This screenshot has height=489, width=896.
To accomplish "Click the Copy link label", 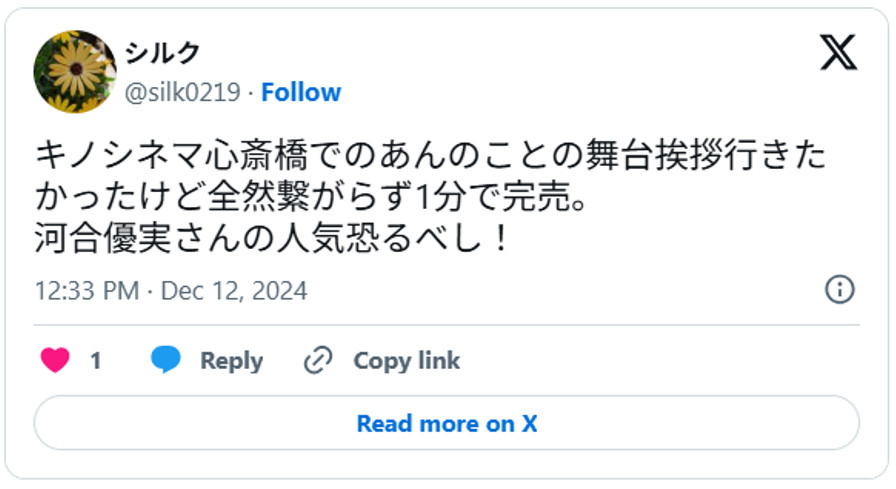I will [x=406, y=360].
